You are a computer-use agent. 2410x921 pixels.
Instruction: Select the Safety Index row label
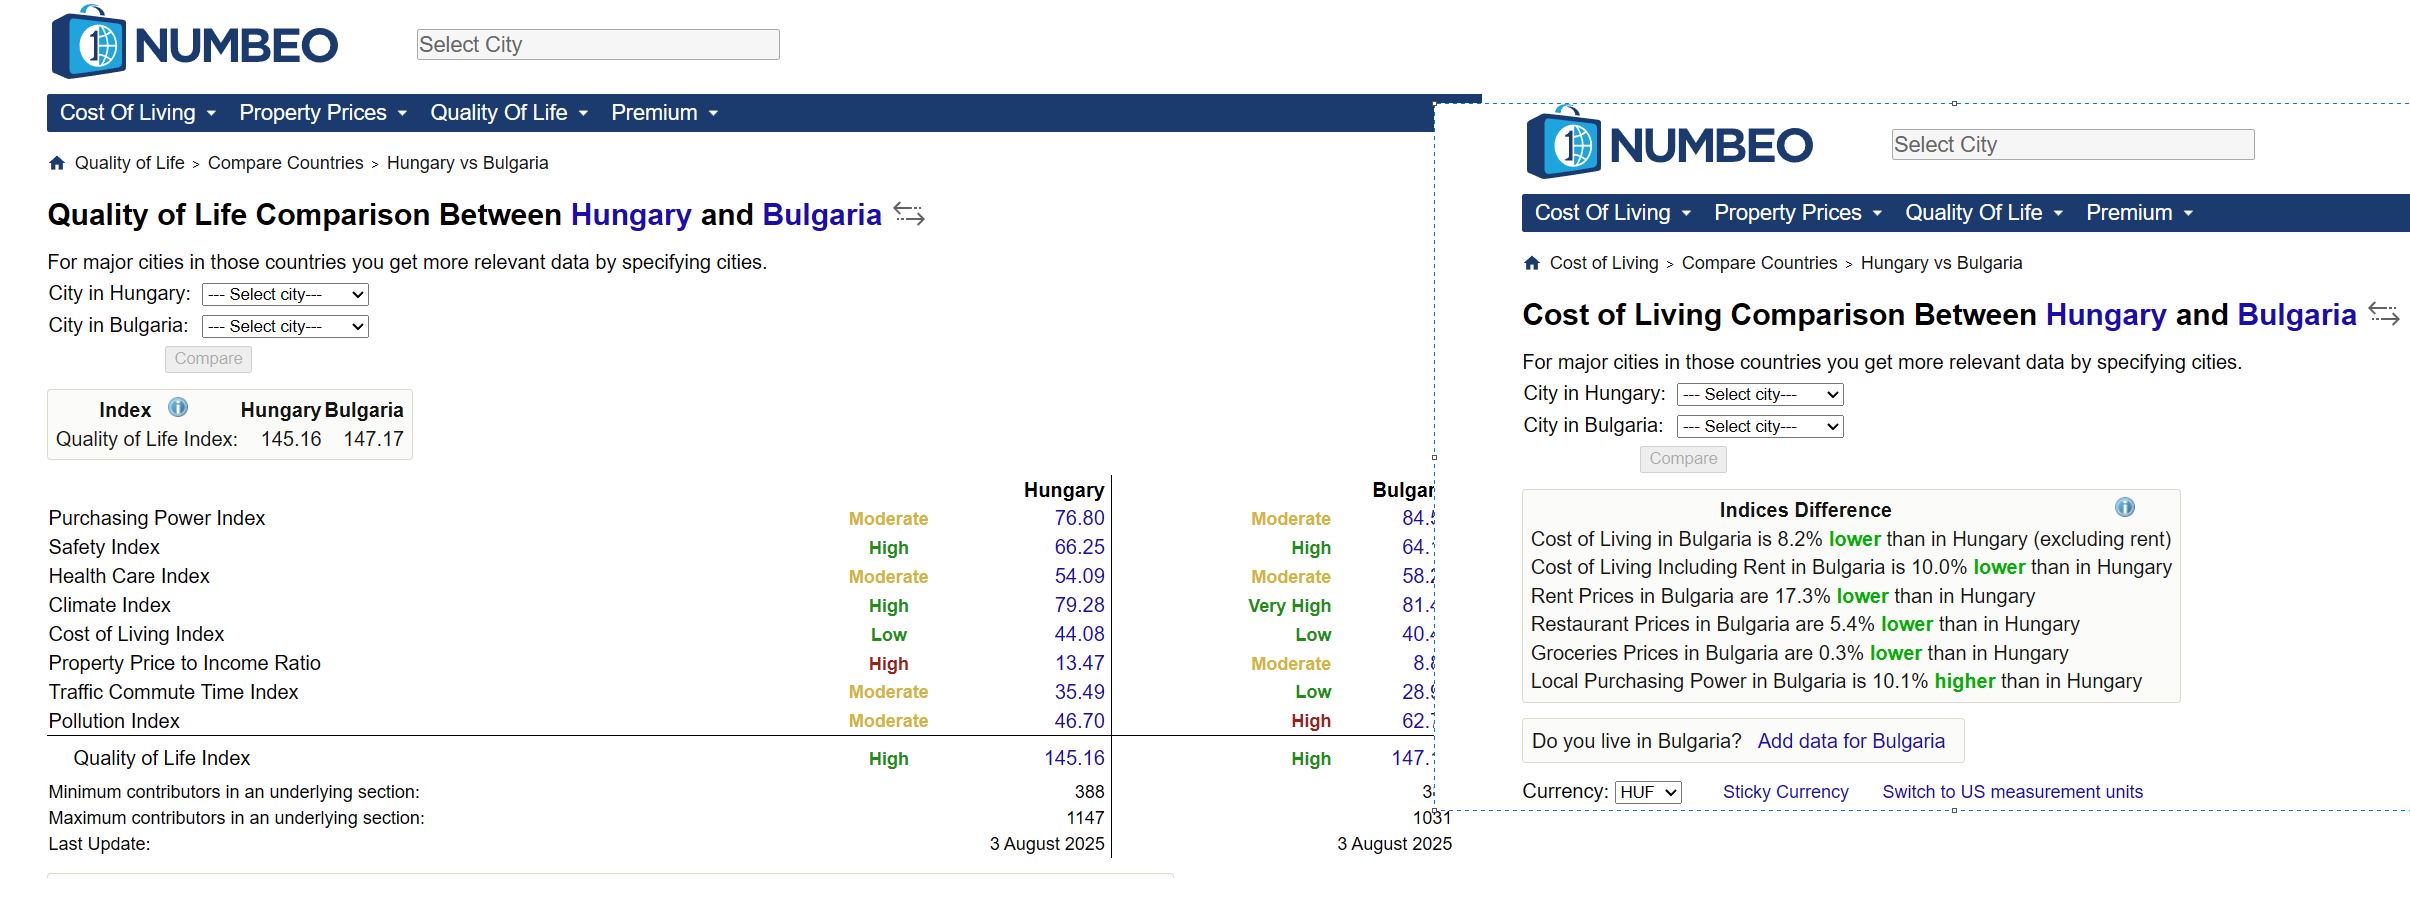coord(104,547)
